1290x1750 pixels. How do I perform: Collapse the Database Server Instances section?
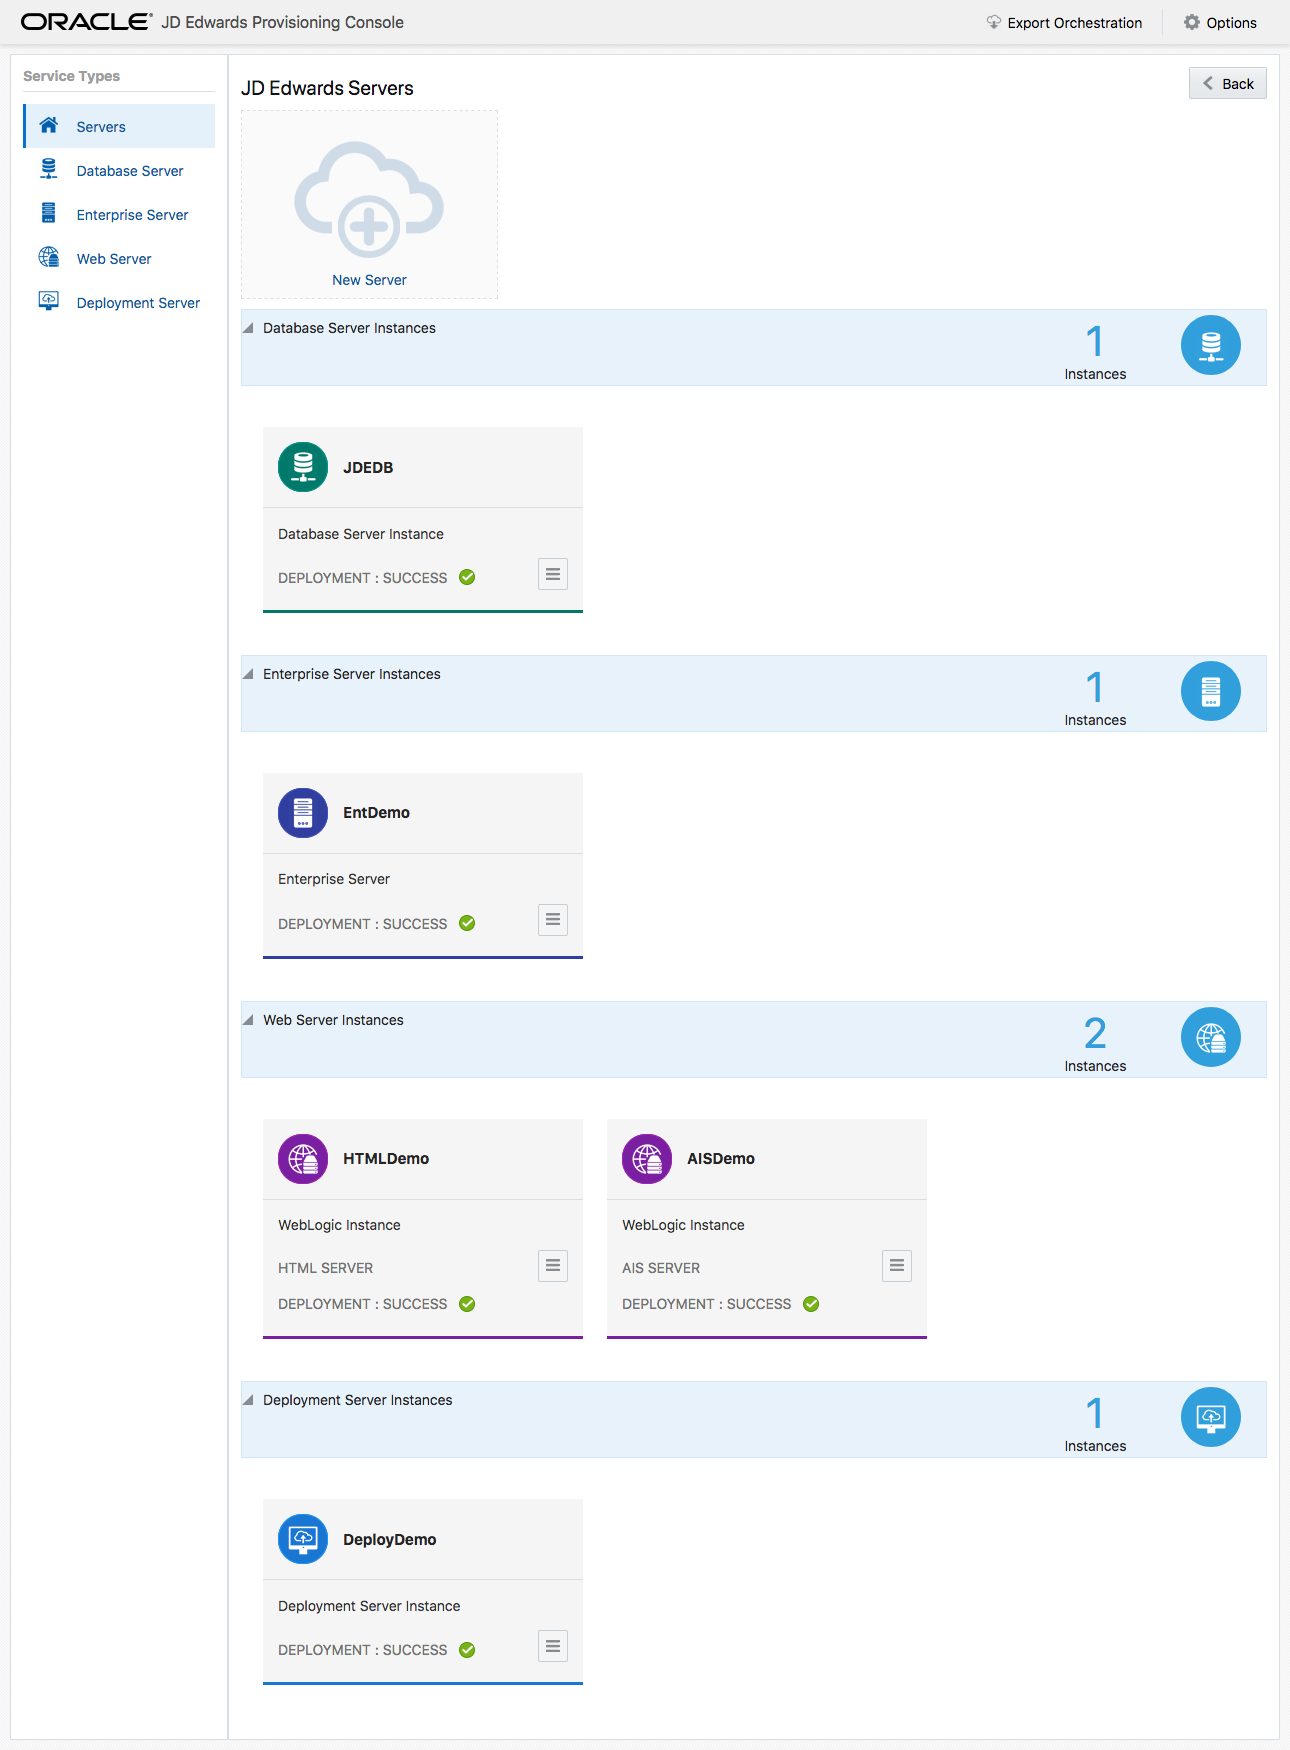point(248,328)
